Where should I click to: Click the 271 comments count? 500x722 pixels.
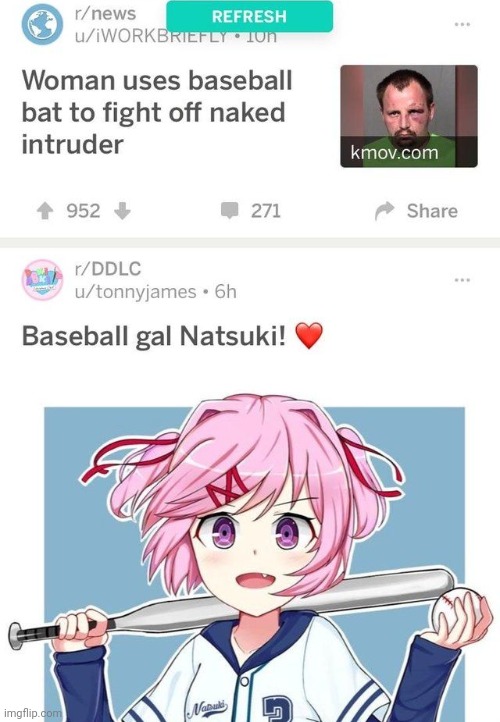pos(266,211)
